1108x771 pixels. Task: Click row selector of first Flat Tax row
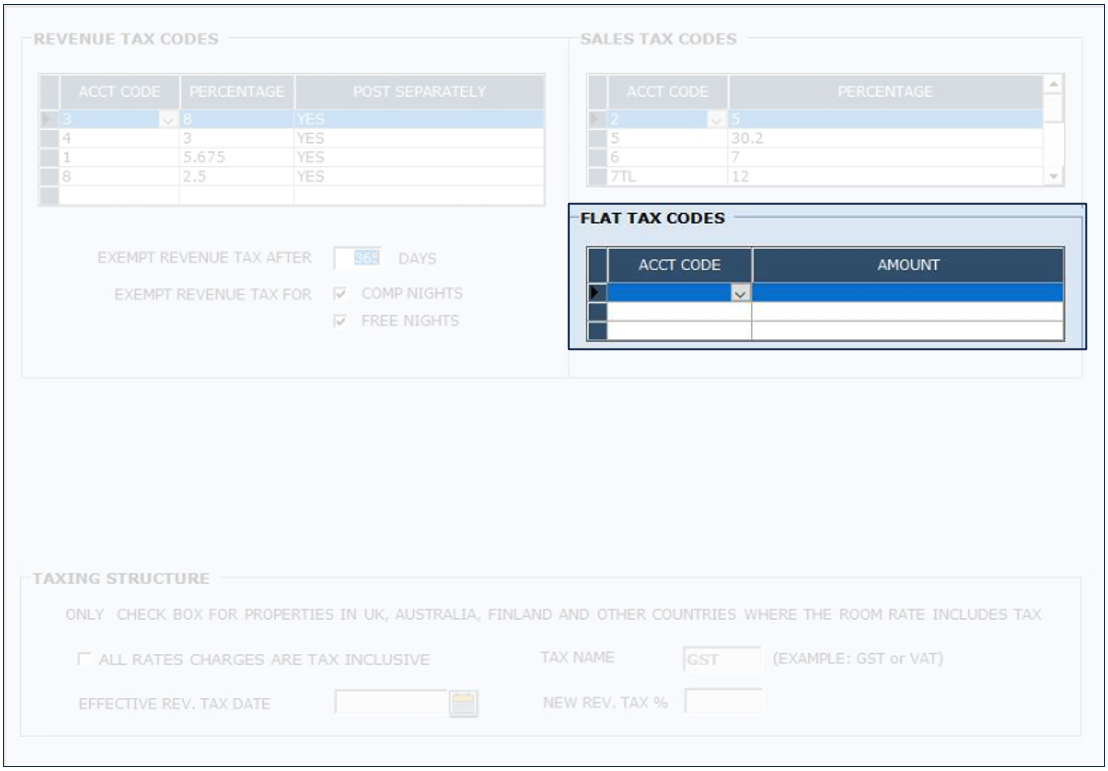point(598,293)
